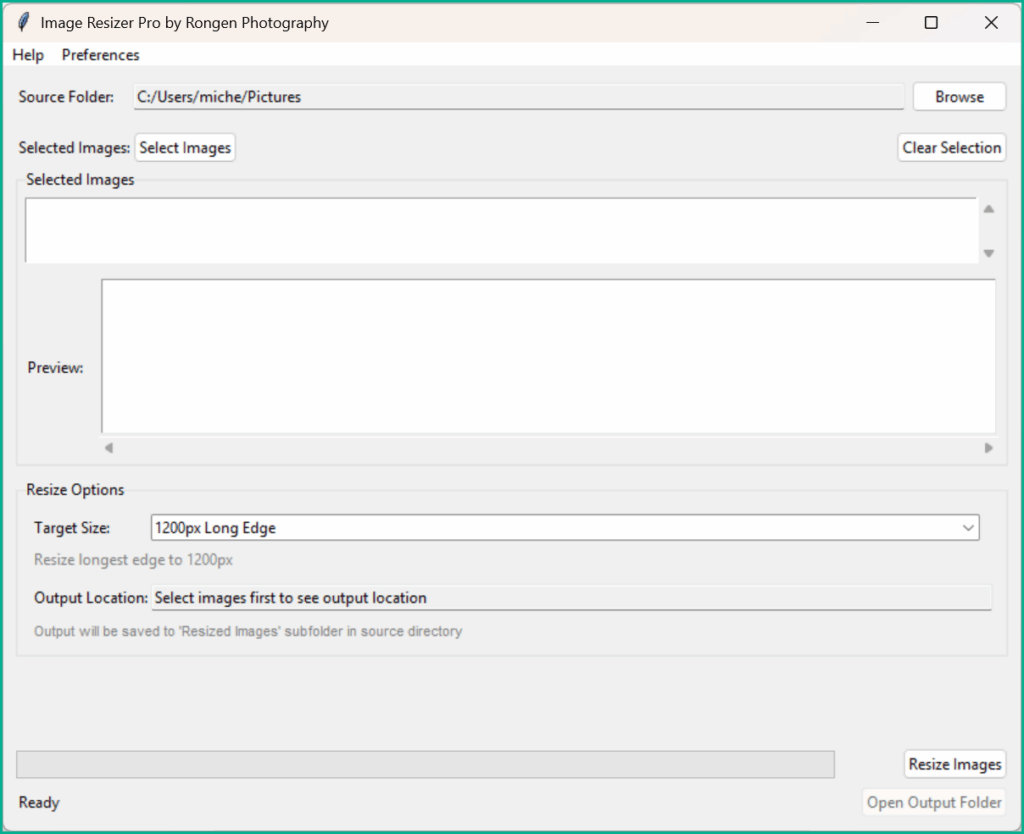Click inside the Selected Images list box
The height and width of the screenshot is (834, 1024).
click(500, 230)
